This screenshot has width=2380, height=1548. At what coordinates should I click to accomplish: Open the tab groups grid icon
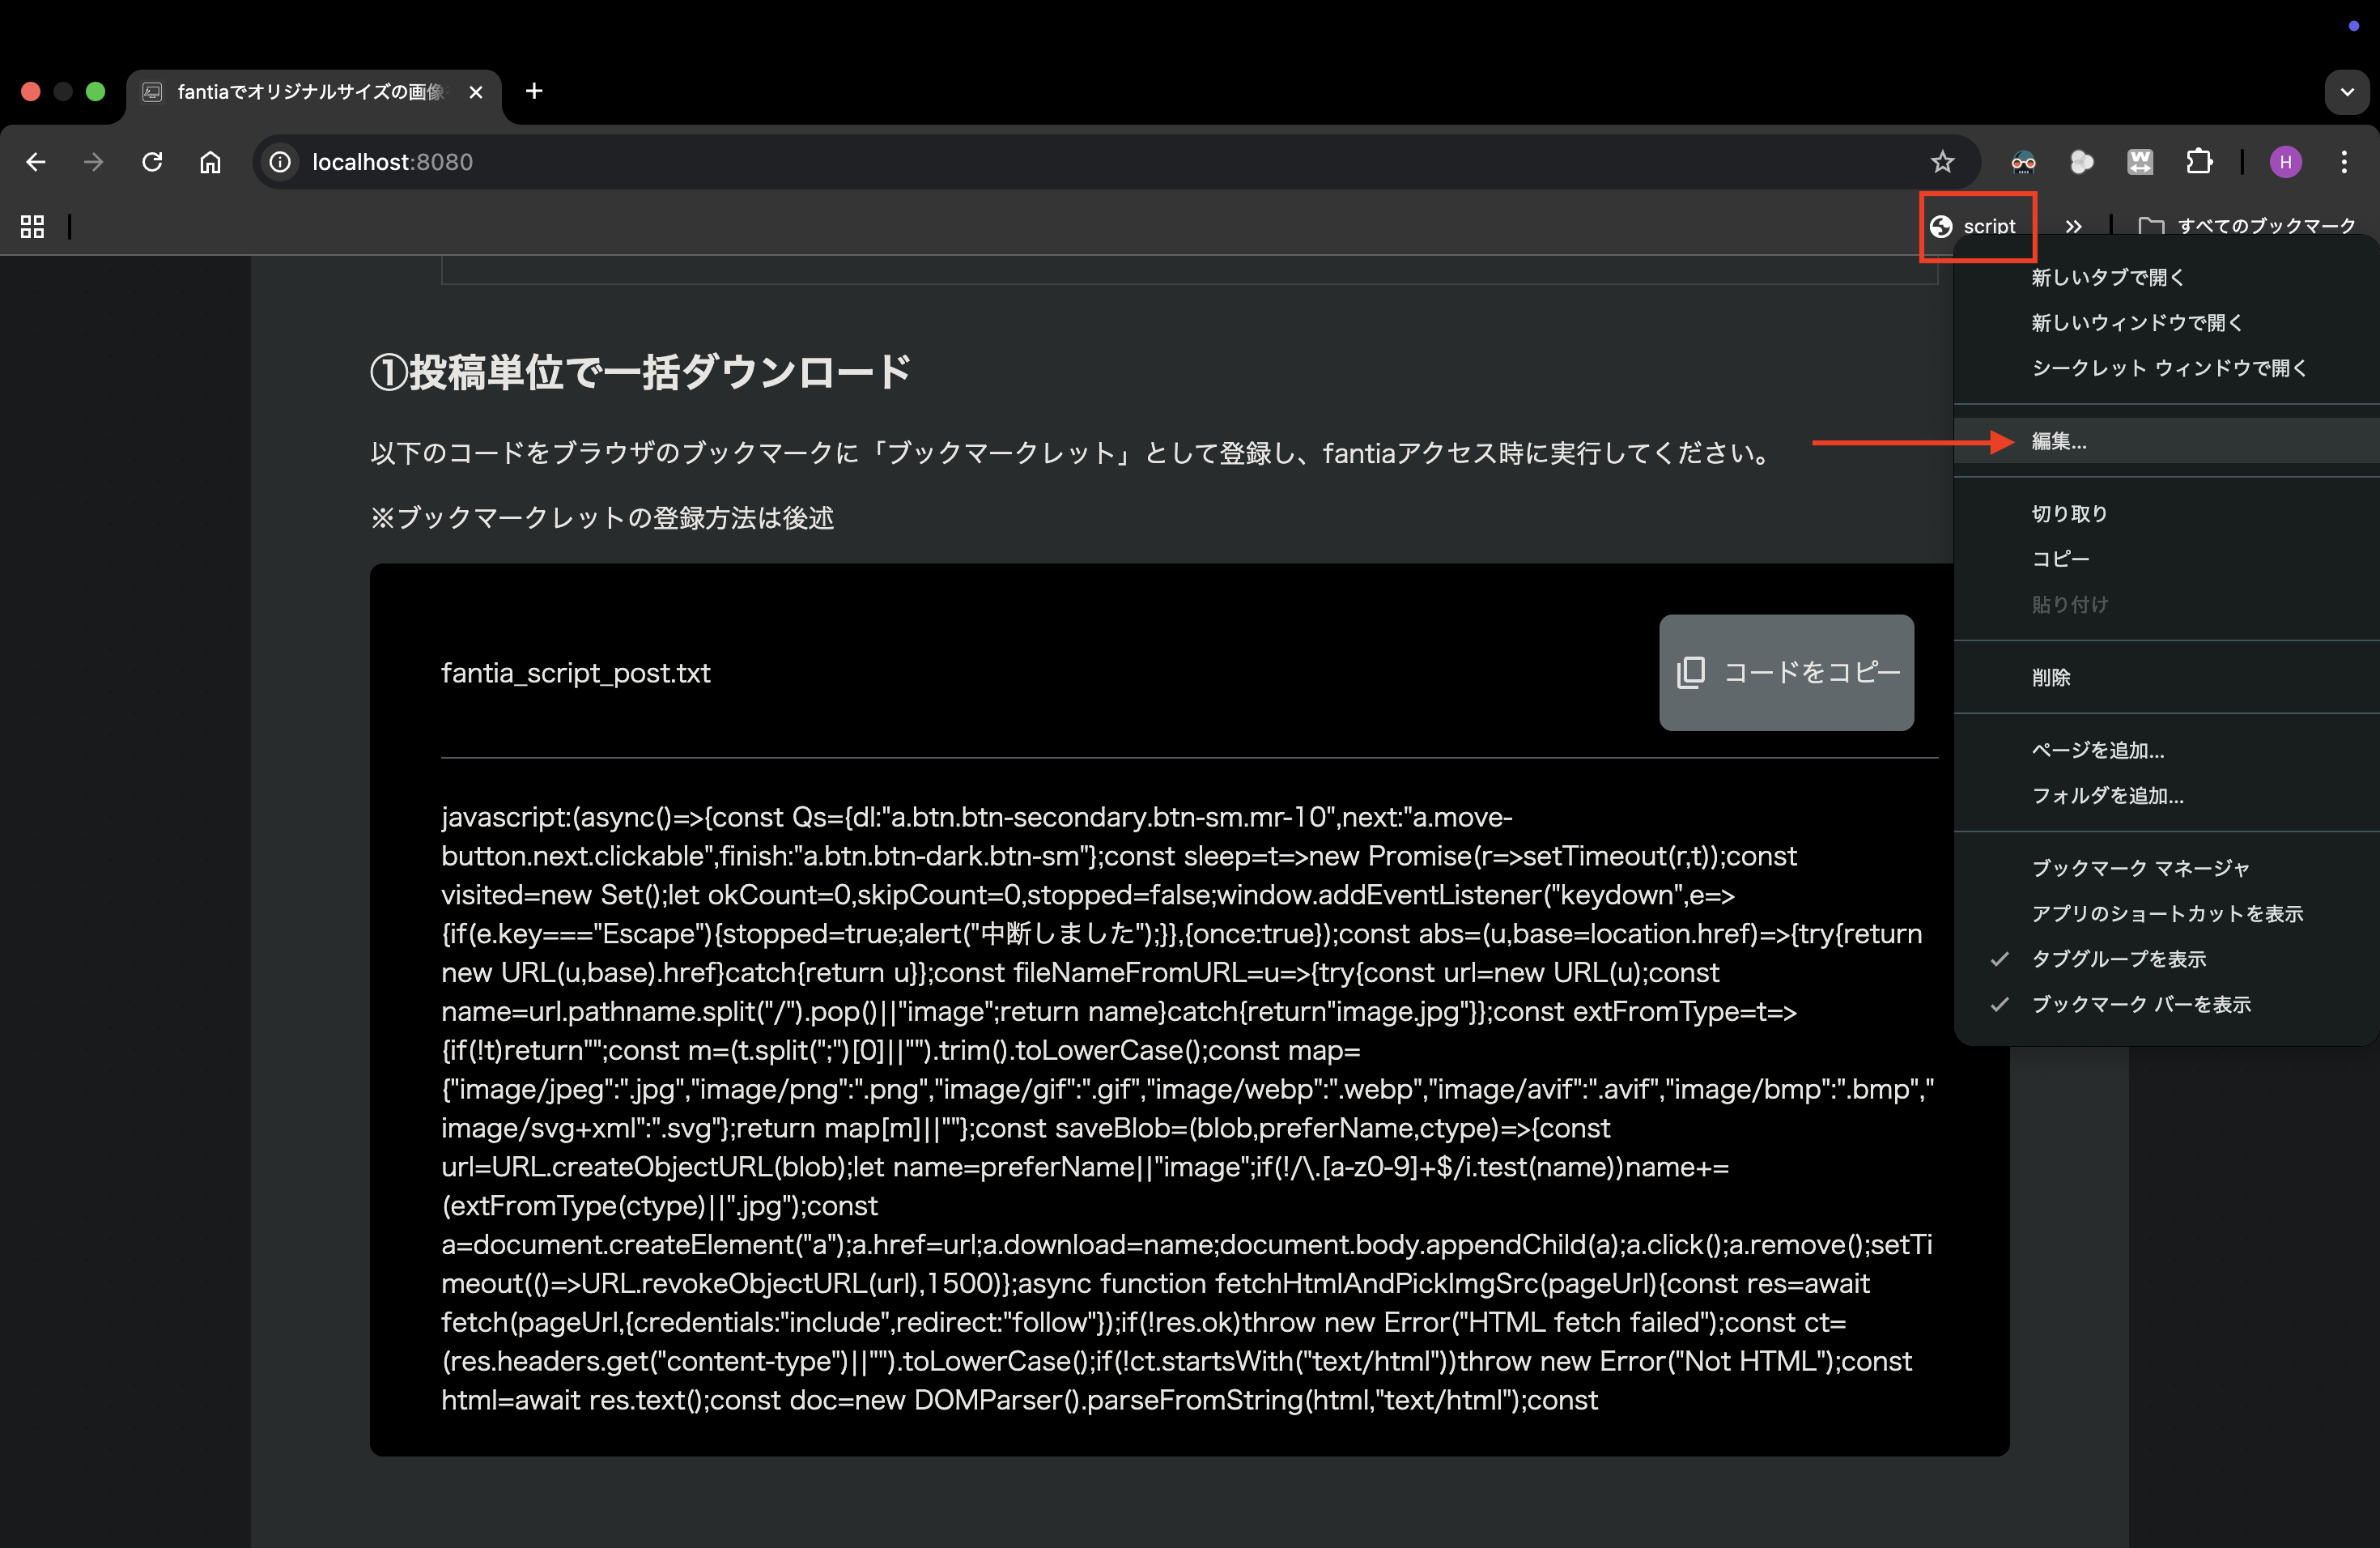[x=32, y=227]
